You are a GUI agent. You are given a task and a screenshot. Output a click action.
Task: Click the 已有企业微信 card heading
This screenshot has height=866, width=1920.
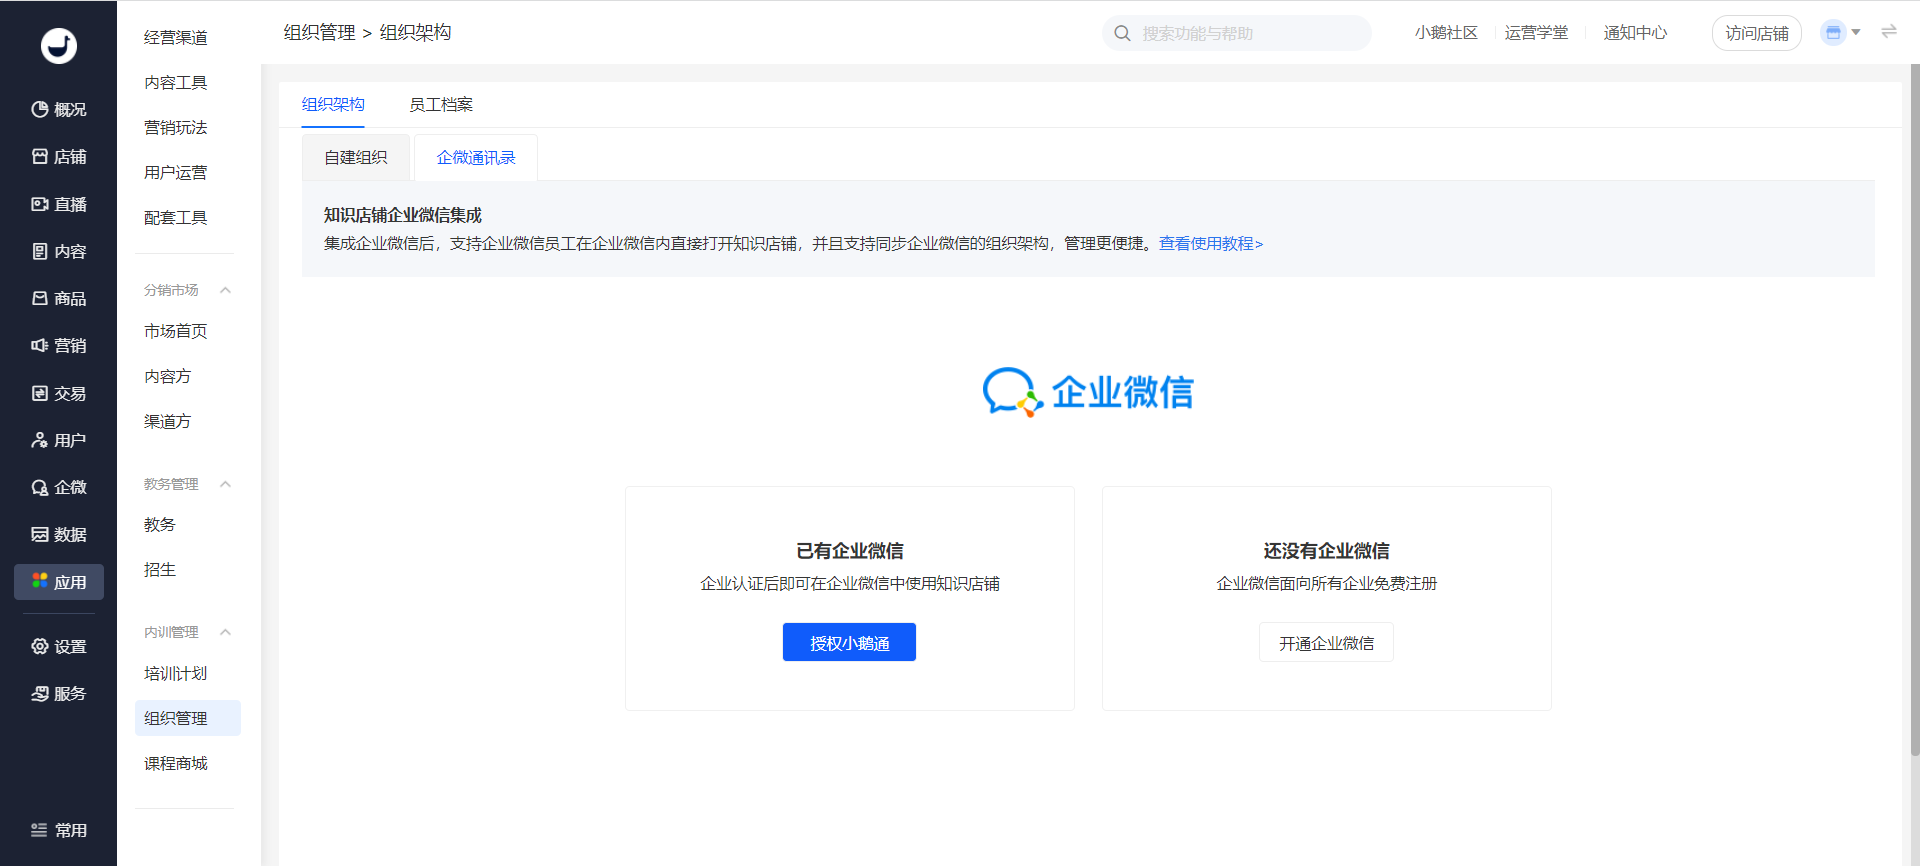pyautogui.click(x=850, y=550)
